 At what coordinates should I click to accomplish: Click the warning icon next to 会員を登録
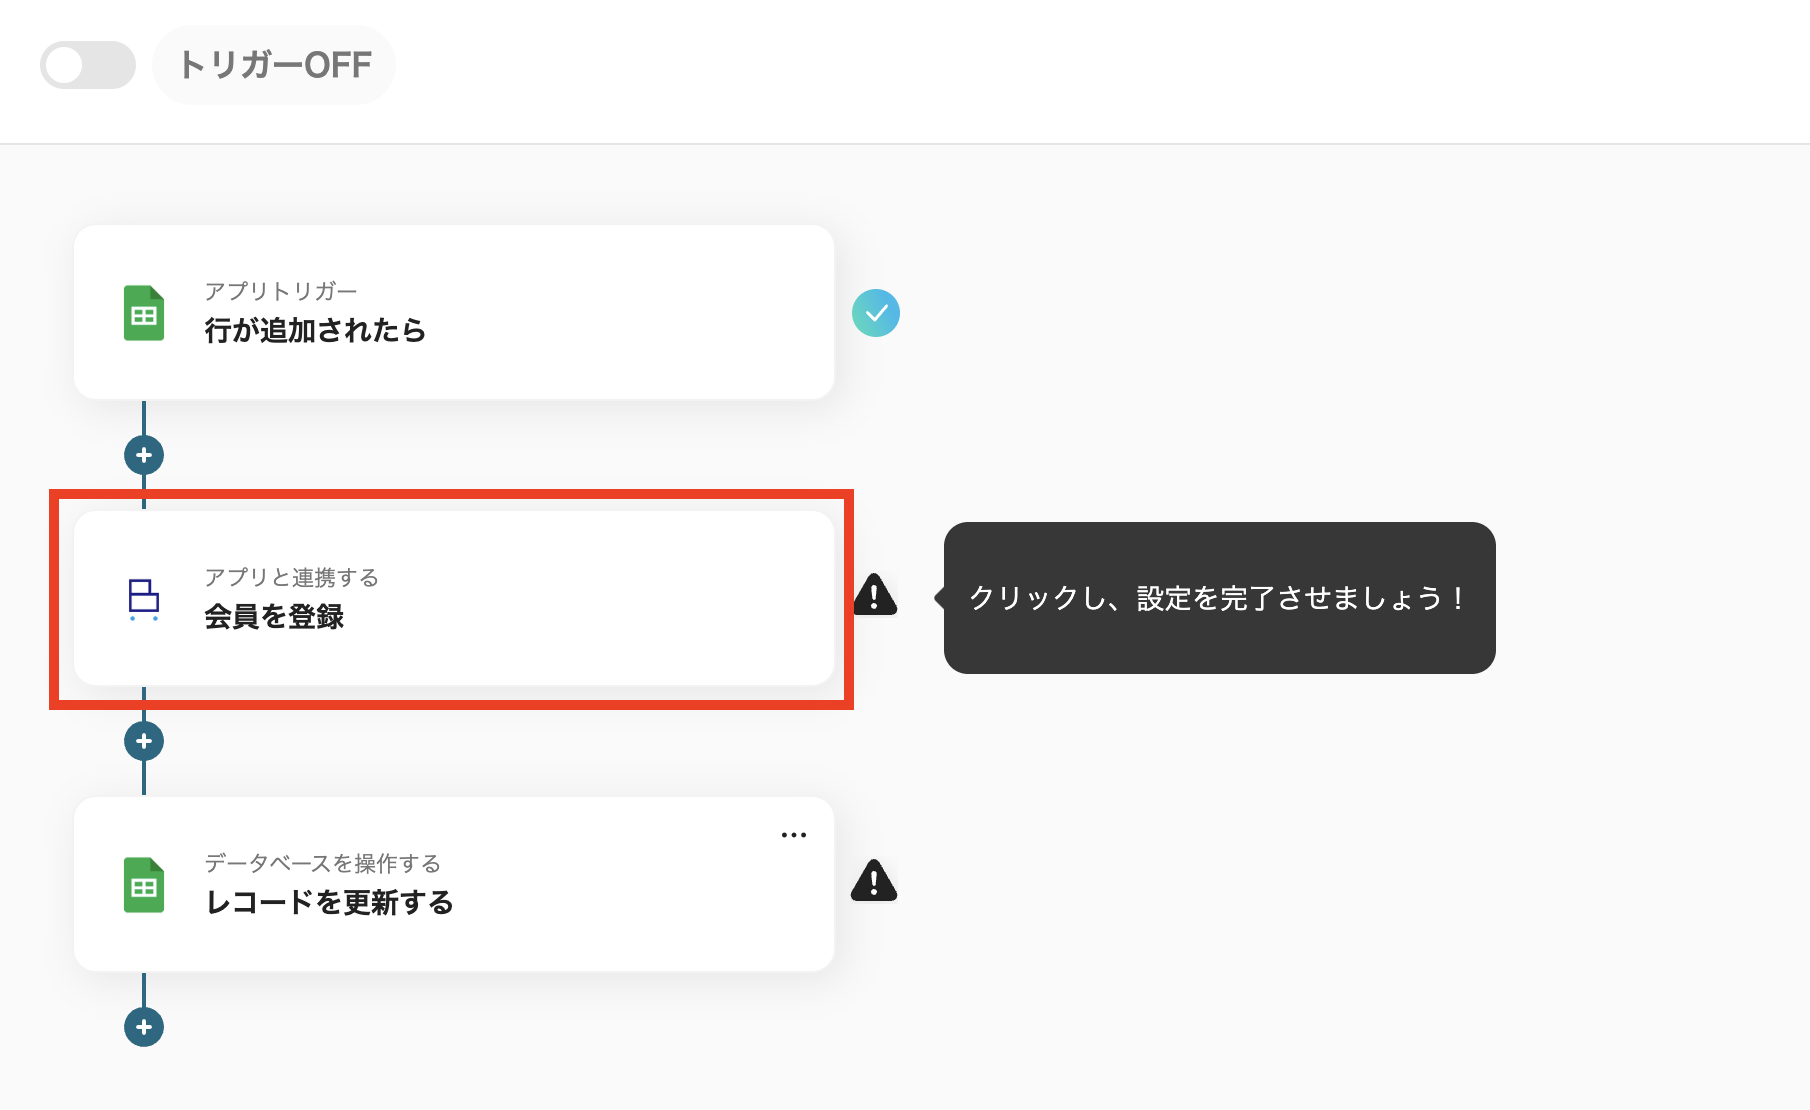tap(875, 596)
